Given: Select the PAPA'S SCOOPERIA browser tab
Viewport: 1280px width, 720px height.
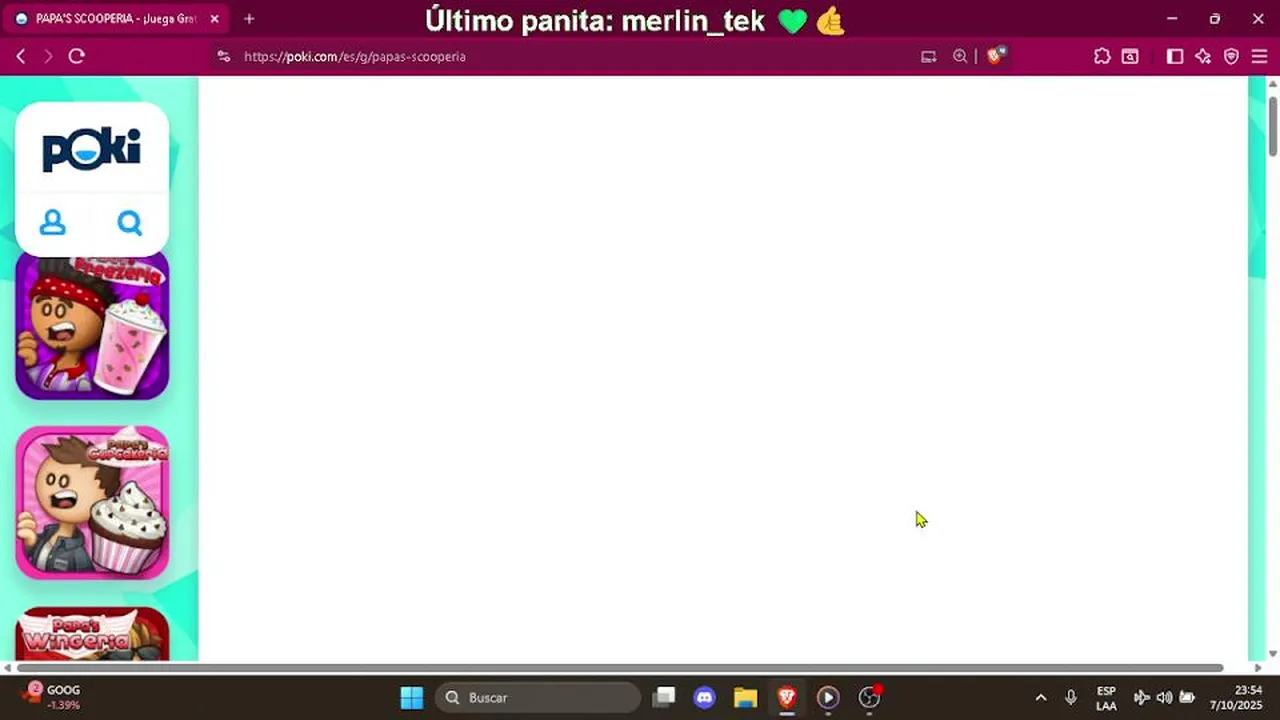Looking at the screenshot, I should pyautogui.click(x=115, y=19).
